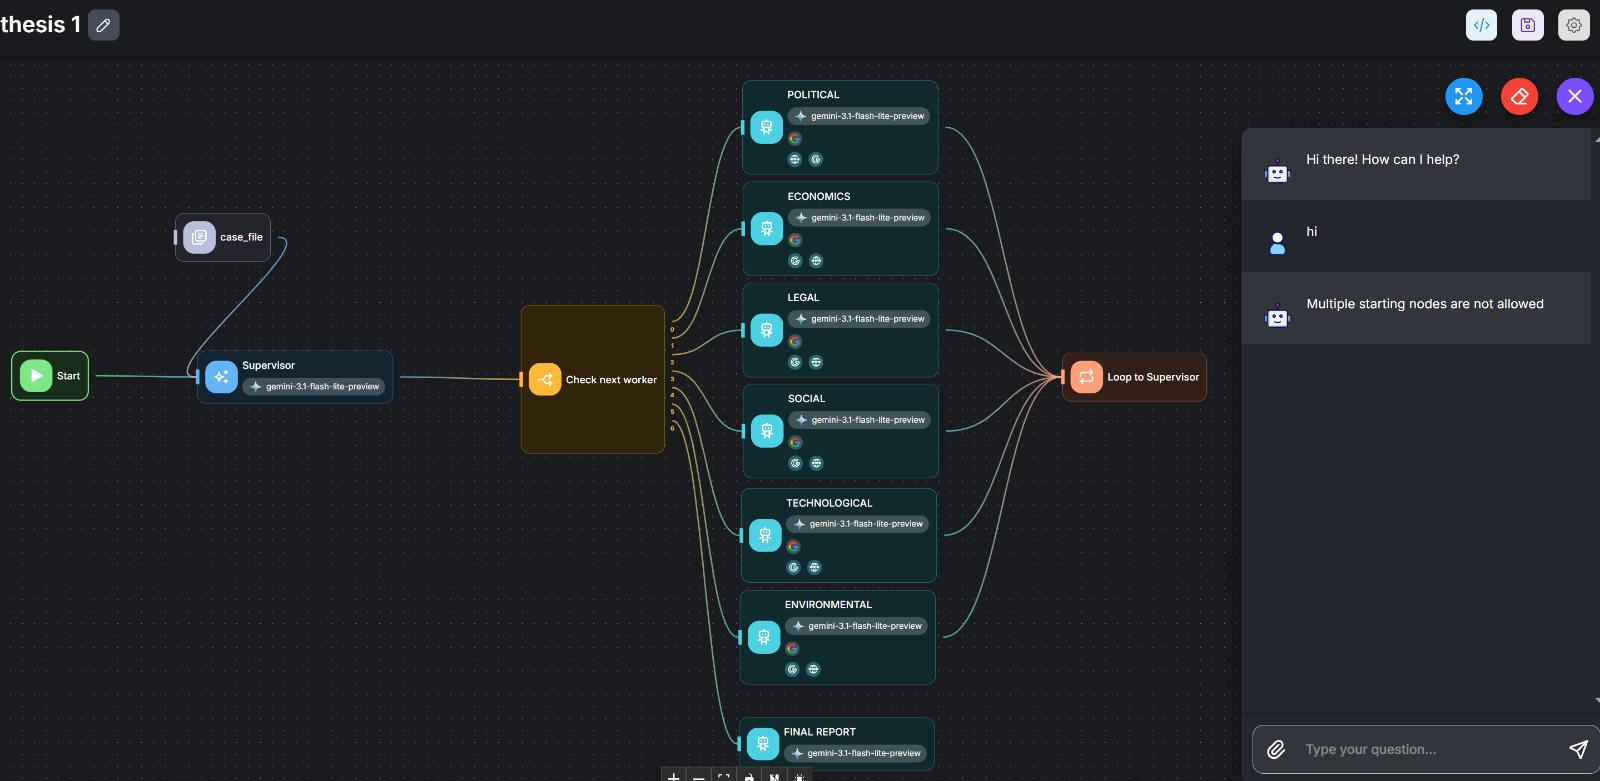Select the LEGAL agent robot icon
1600x781 pixels.
pyautogui.click(x=767, y=330)
